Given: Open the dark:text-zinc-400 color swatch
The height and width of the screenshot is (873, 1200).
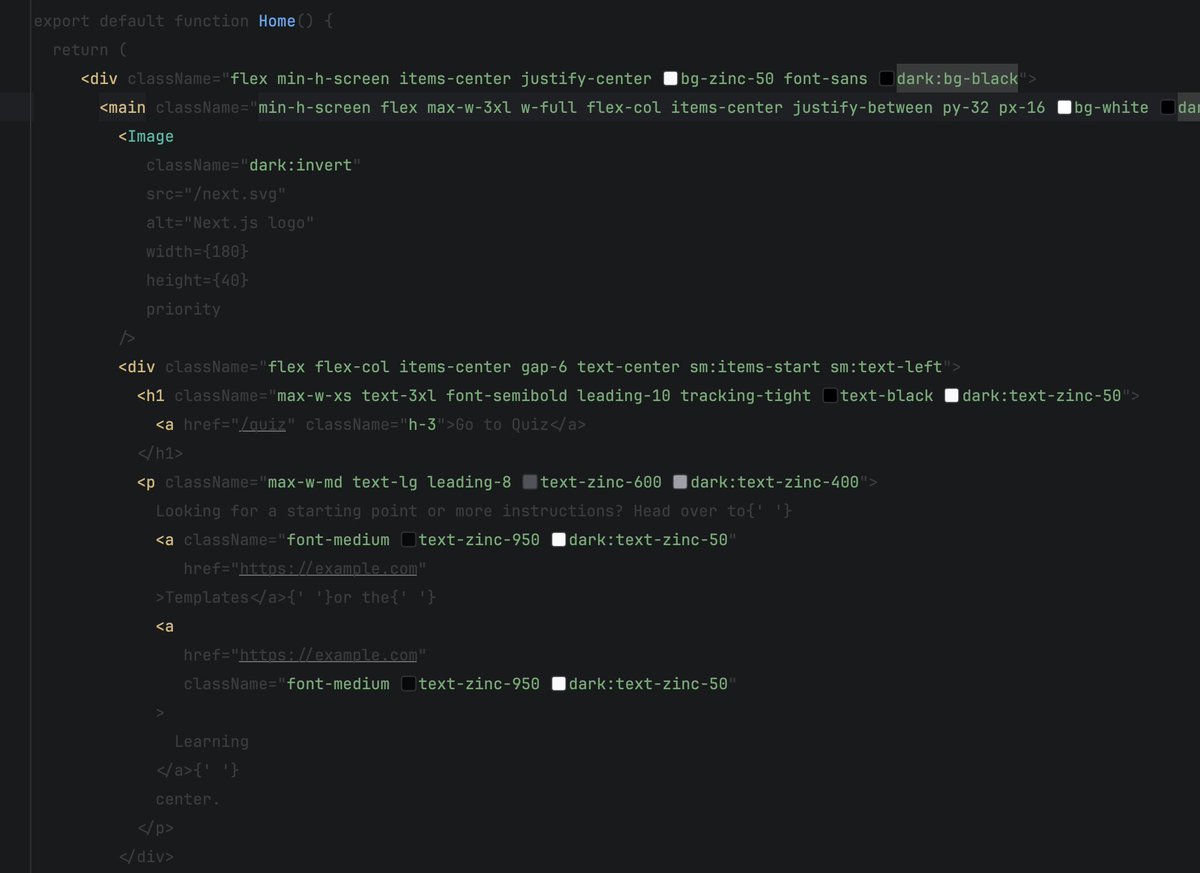Looking at the screenshot, I should coord(680,483).
